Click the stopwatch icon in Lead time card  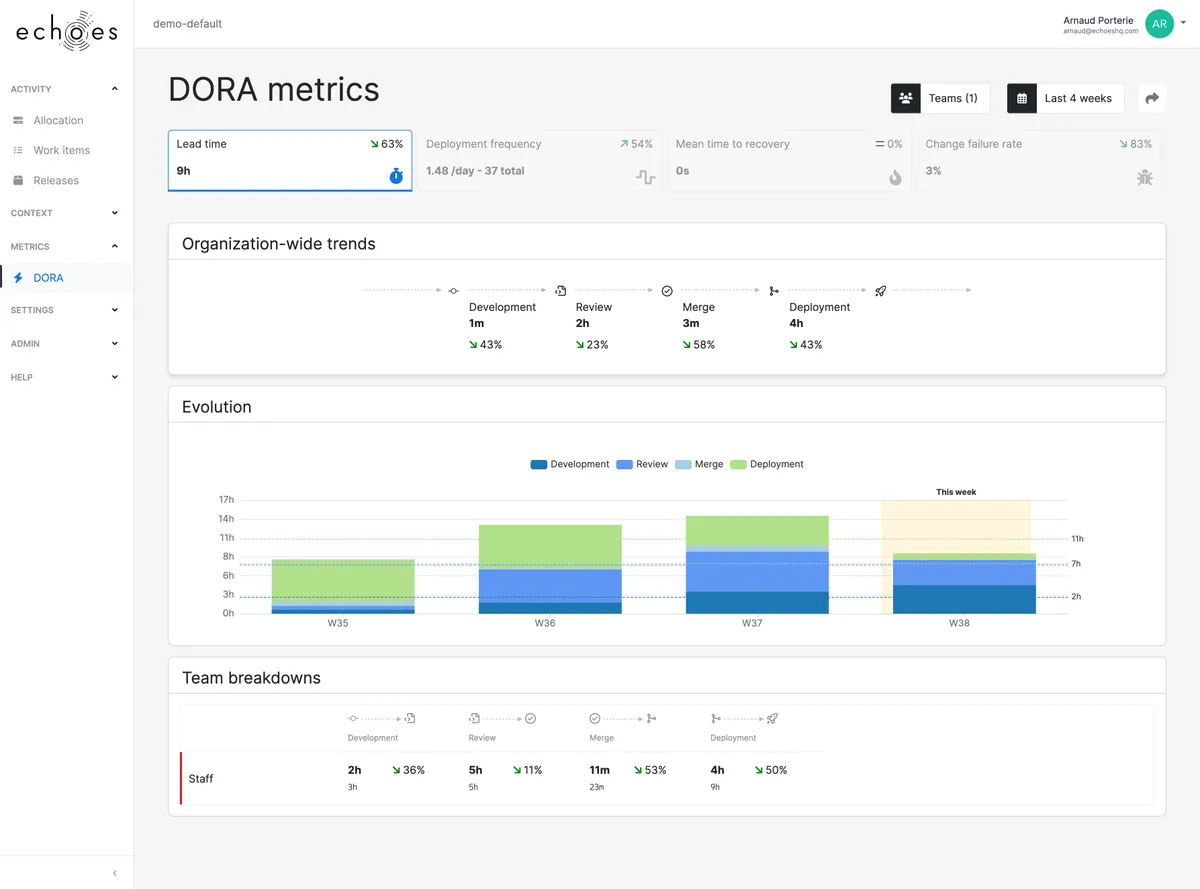point(396,176)
